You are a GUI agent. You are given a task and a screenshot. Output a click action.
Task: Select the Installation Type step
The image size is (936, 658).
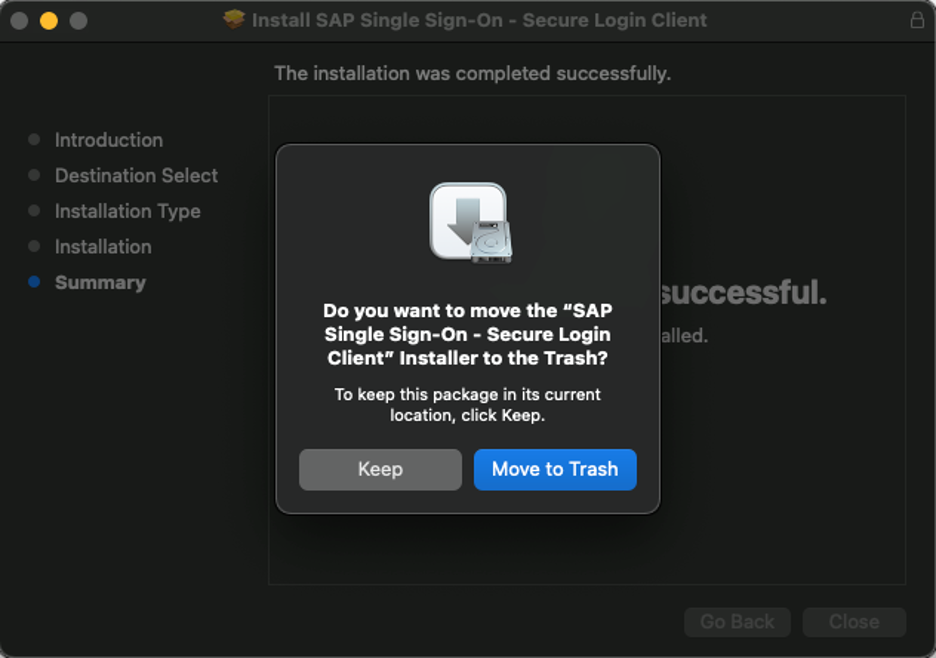coord(128,211)
